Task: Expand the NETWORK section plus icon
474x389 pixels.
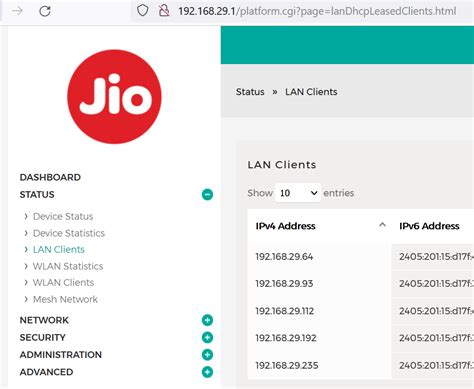Action: pos(207,320)
